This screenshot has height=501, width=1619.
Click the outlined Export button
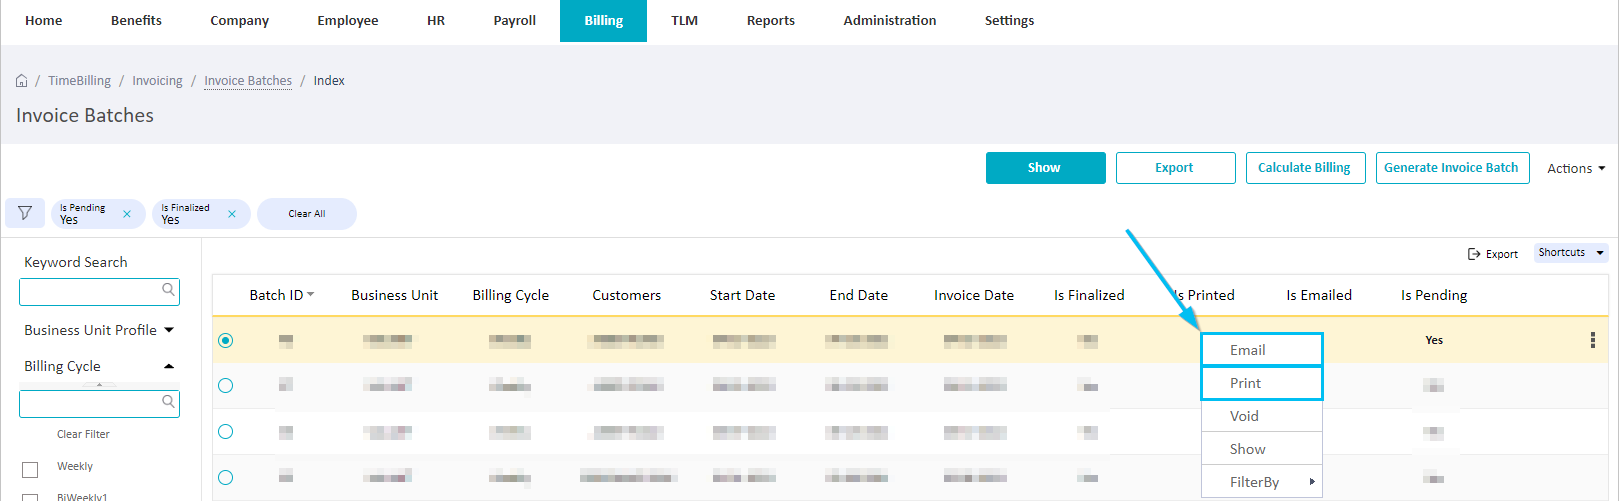(1176, 168)
